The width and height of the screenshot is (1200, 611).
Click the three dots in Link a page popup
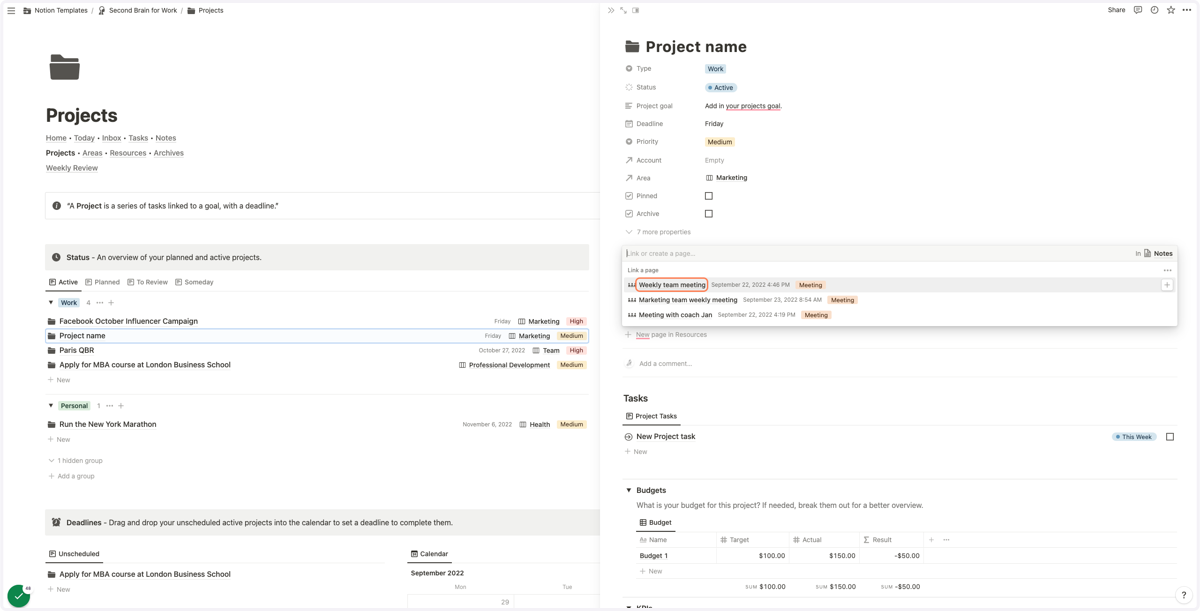click(x=1167, y=270)
